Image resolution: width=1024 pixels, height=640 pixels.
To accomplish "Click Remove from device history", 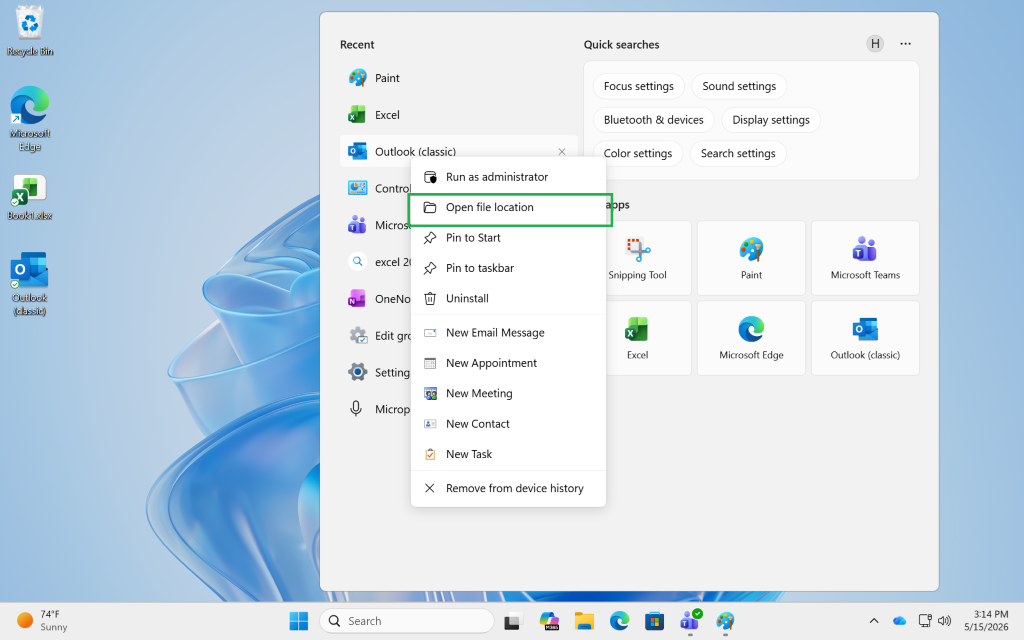I will coord(508,488).
